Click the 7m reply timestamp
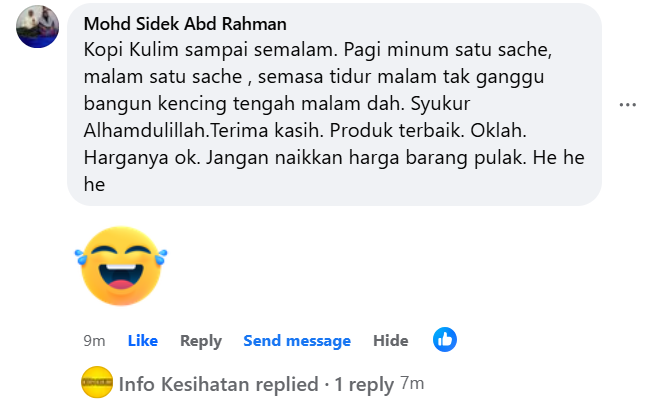Image resolution: width=657 pixels, height=399 pixels. 412,383
